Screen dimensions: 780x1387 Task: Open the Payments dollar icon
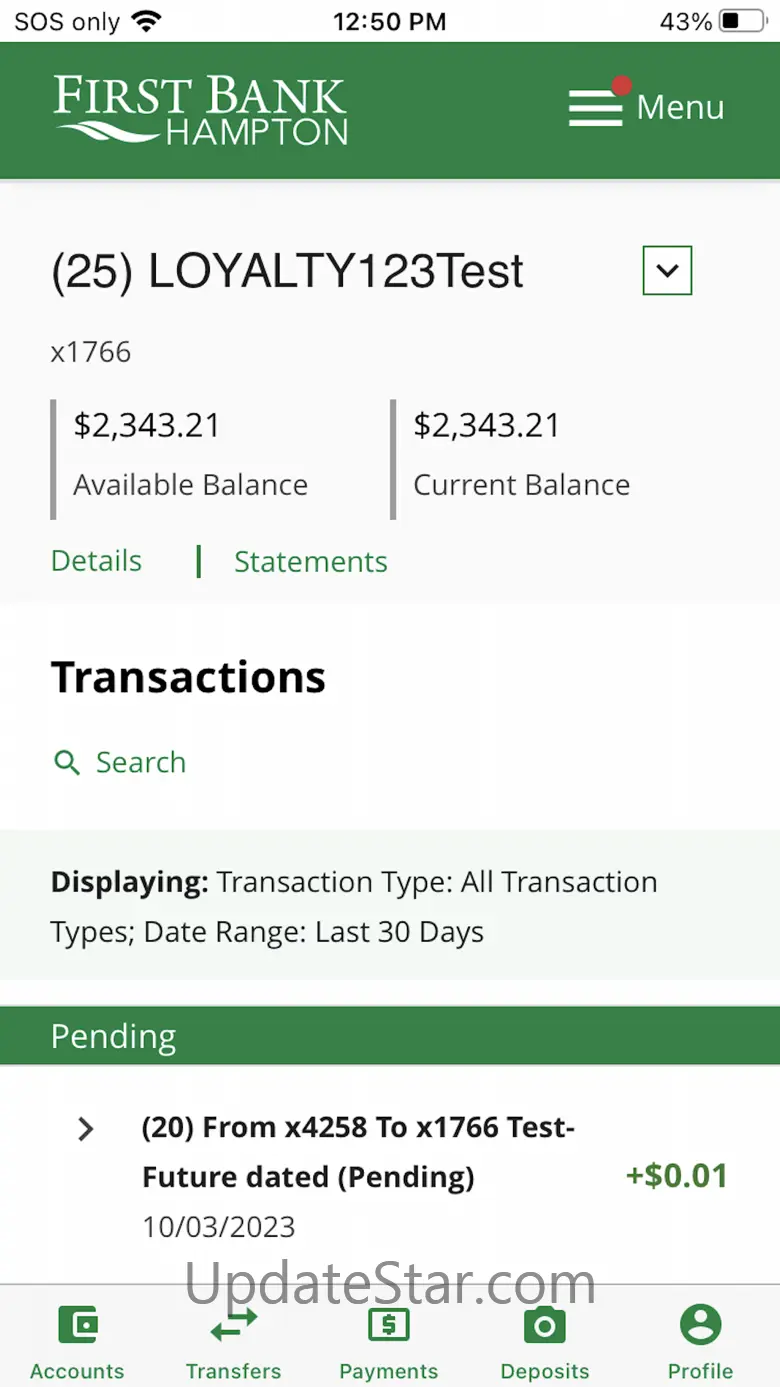point(389,1326)
